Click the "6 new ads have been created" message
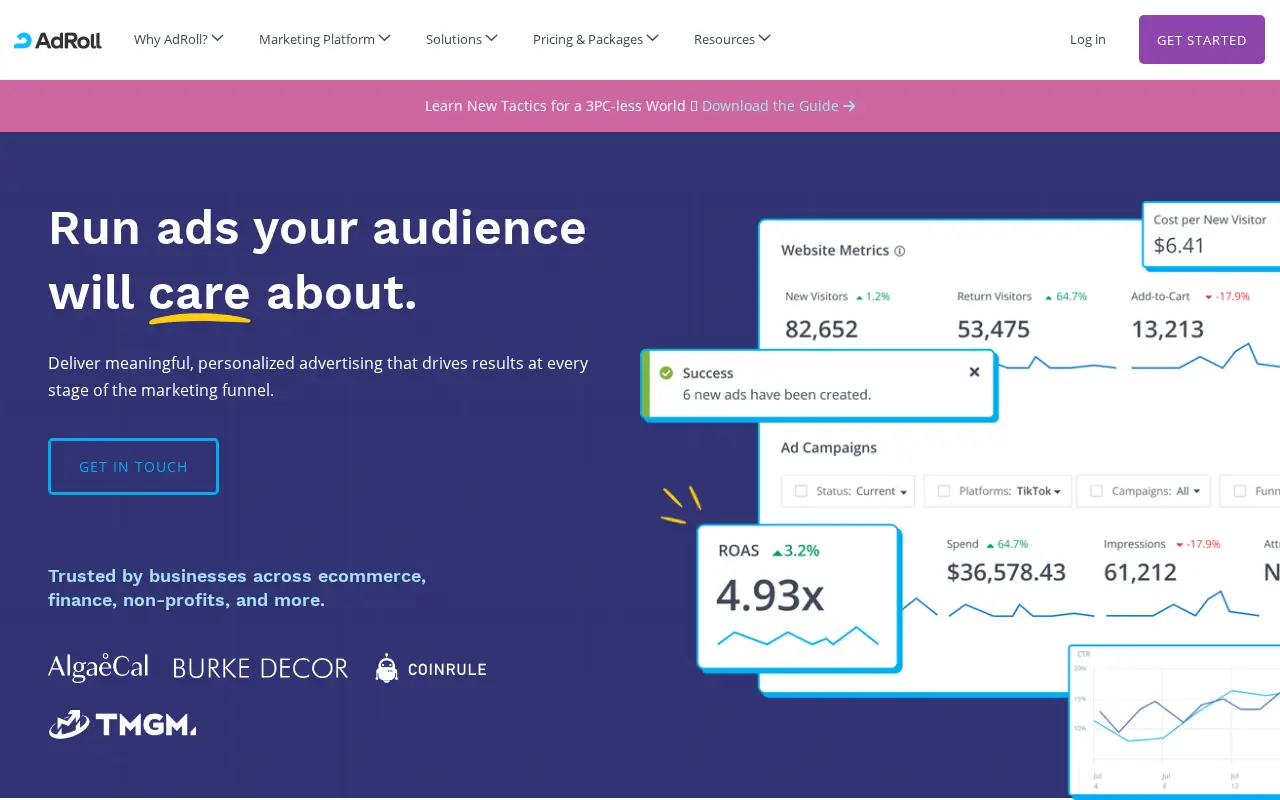This screenshot has width=1280, height=800. [x=777, y=395]
